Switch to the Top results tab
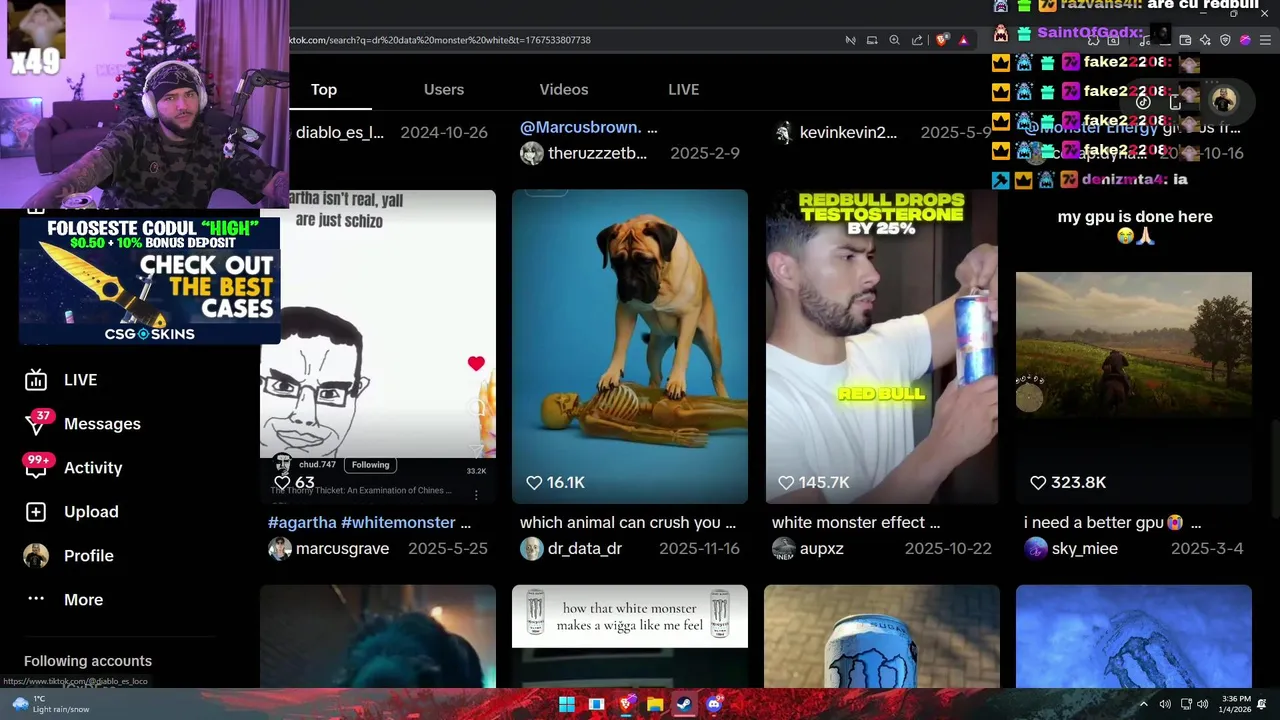The width and height of the screenshot is (1280, 720). pyautogui.click(x=324, y=89)
